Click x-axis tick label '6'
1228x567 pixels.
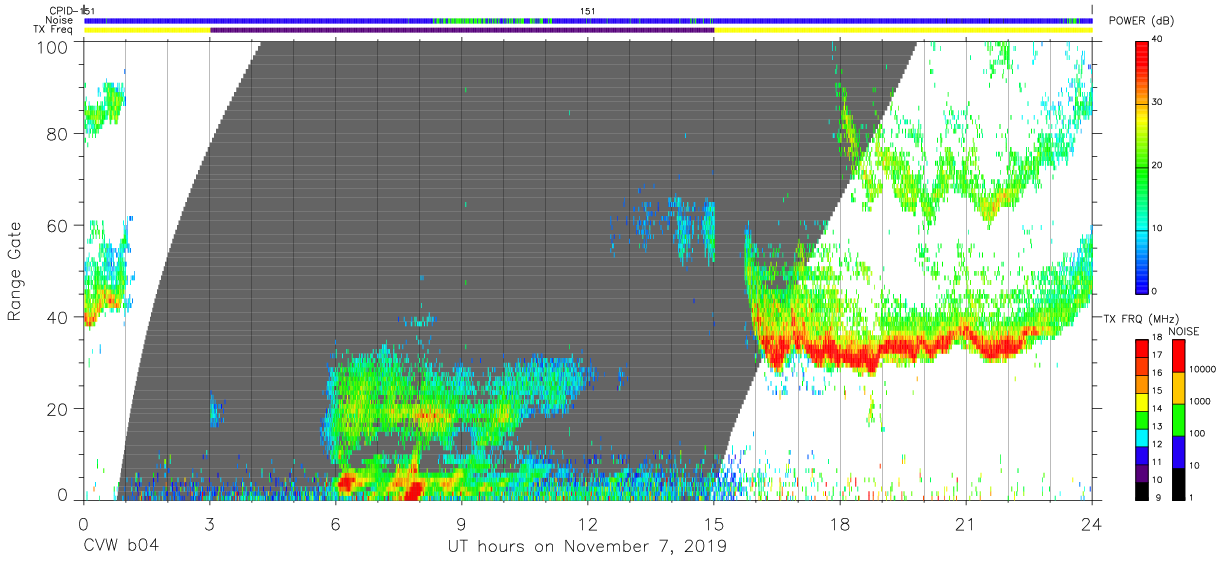point(335,524)
